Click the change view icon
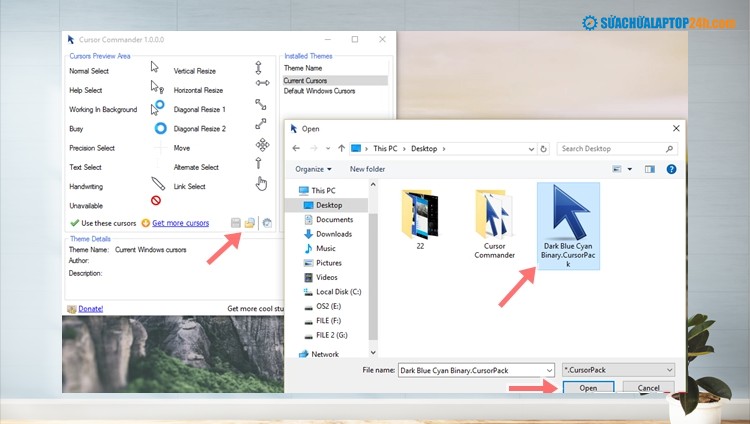Viewport: 750px width, 424px height. [617, 169]
